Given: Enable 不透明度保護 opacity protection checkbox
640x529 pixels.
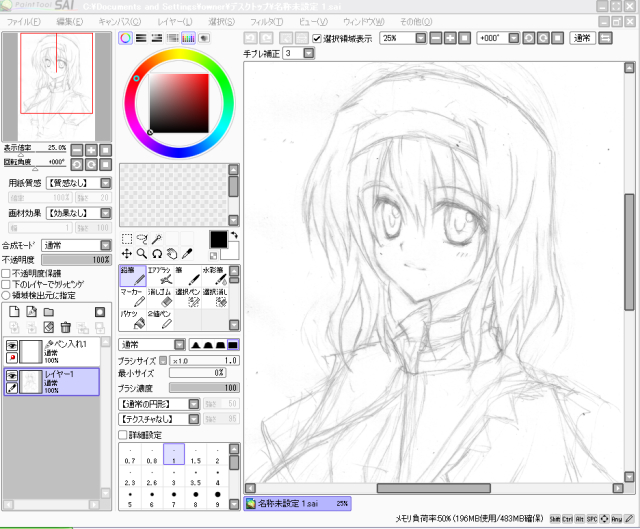Looking at the screenshot, I should (x=6, y=272).
